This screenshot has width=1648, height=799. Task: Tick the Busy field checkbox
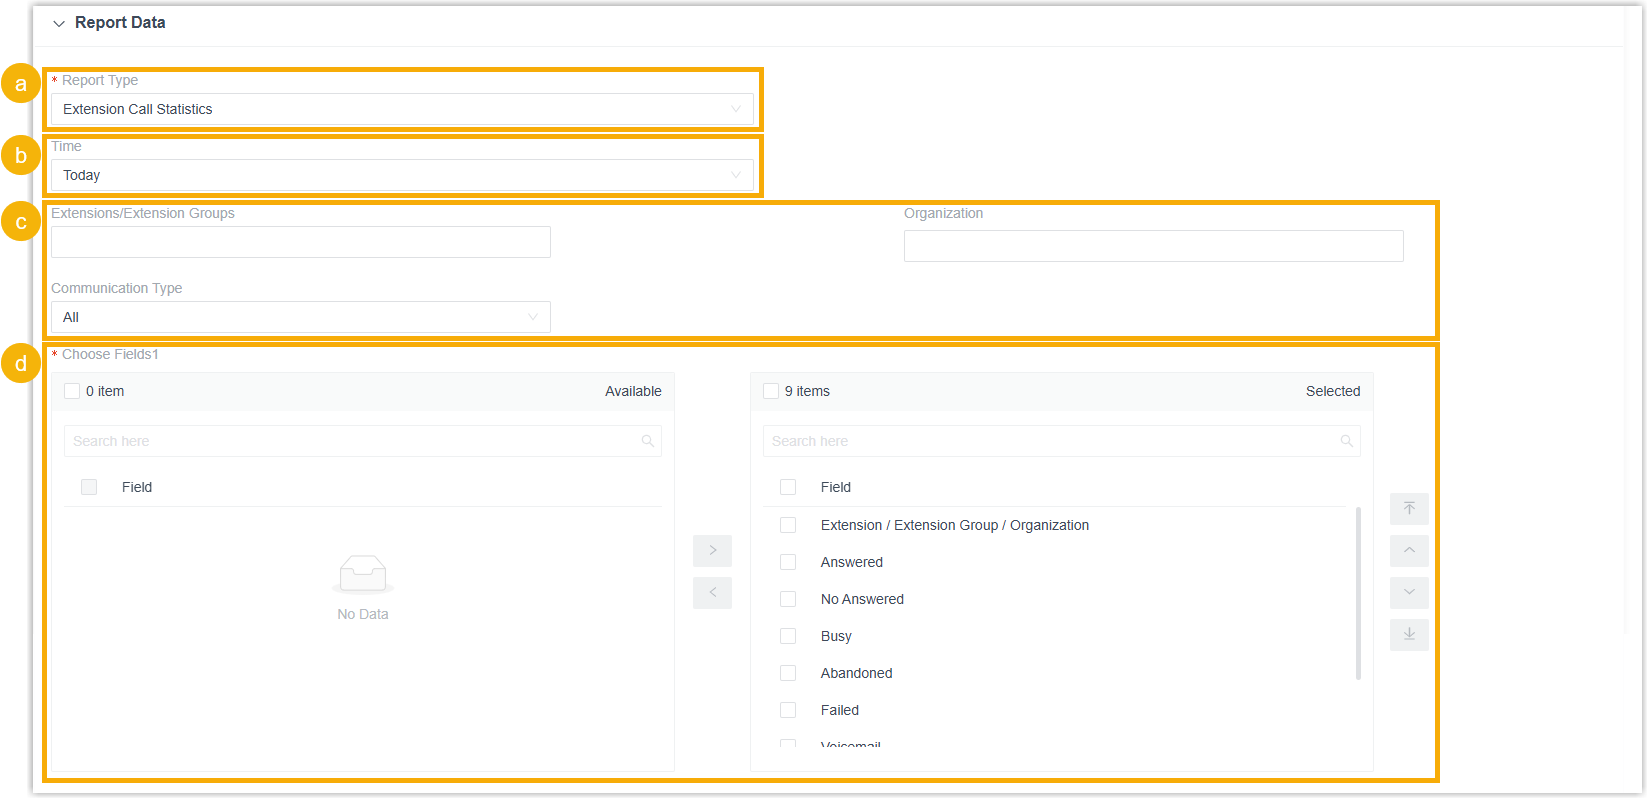coord(788,636)
